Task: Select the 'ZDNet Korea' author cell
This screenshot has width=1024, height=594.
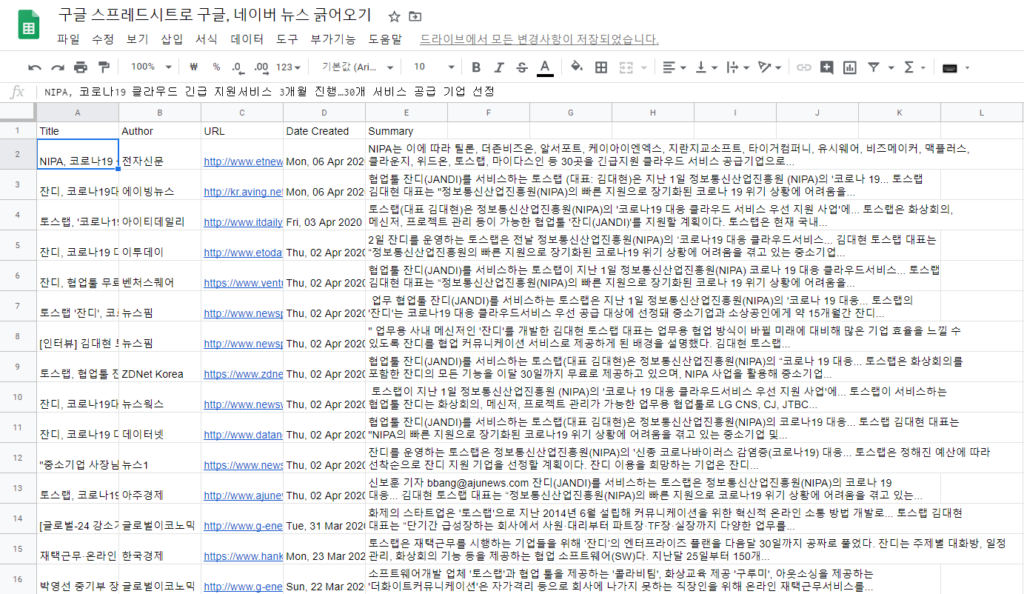Action: click(159, 367)
